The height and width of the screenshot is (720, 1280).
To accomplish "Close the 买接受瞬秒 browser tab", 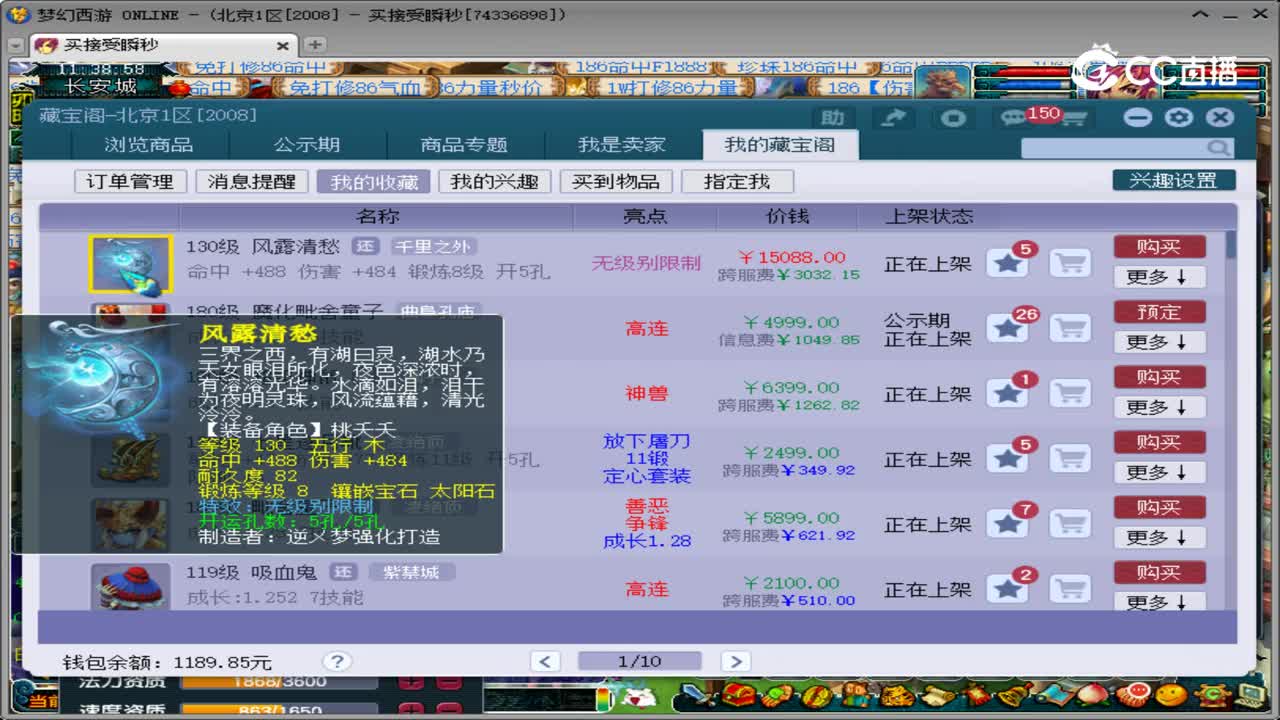I will [283, 46].
